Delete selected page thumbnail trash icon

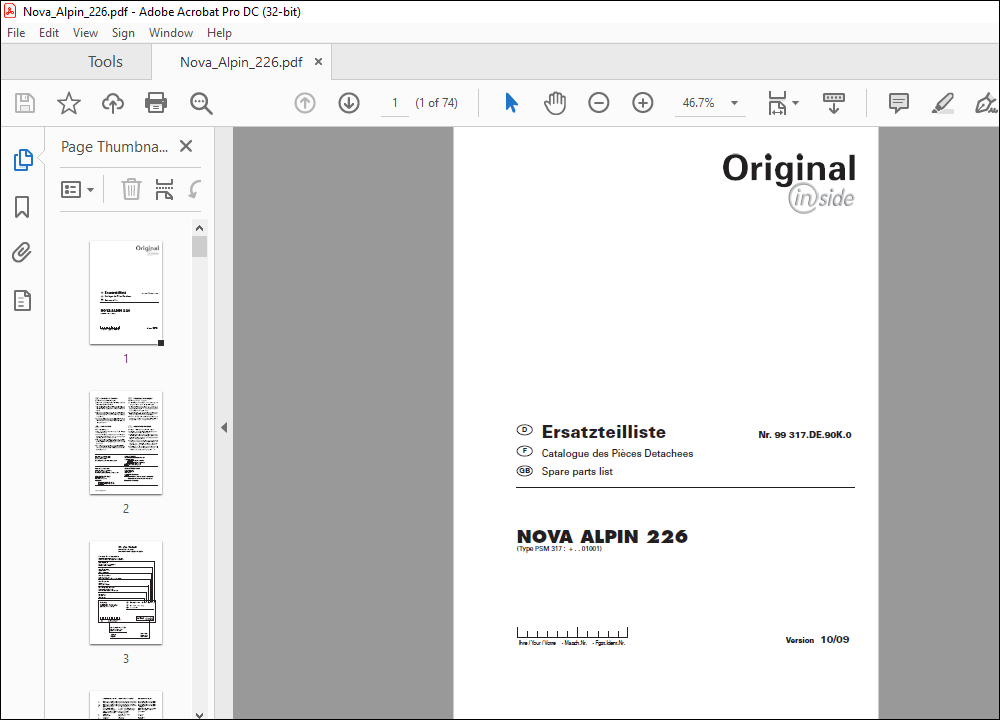pyautogui.click(x=131, y=189)
